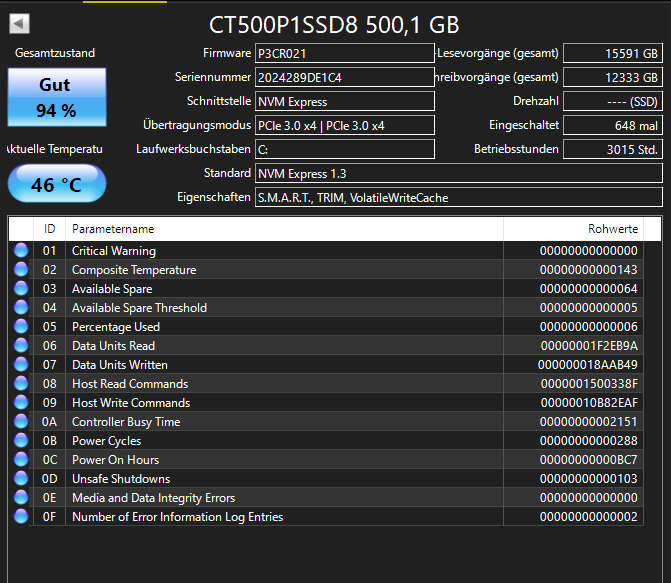Image resolution: width=671 pixels, height=583 pixels.
Task: Click the Standard field NVM Express 1.3
Action: coord(459,173)
